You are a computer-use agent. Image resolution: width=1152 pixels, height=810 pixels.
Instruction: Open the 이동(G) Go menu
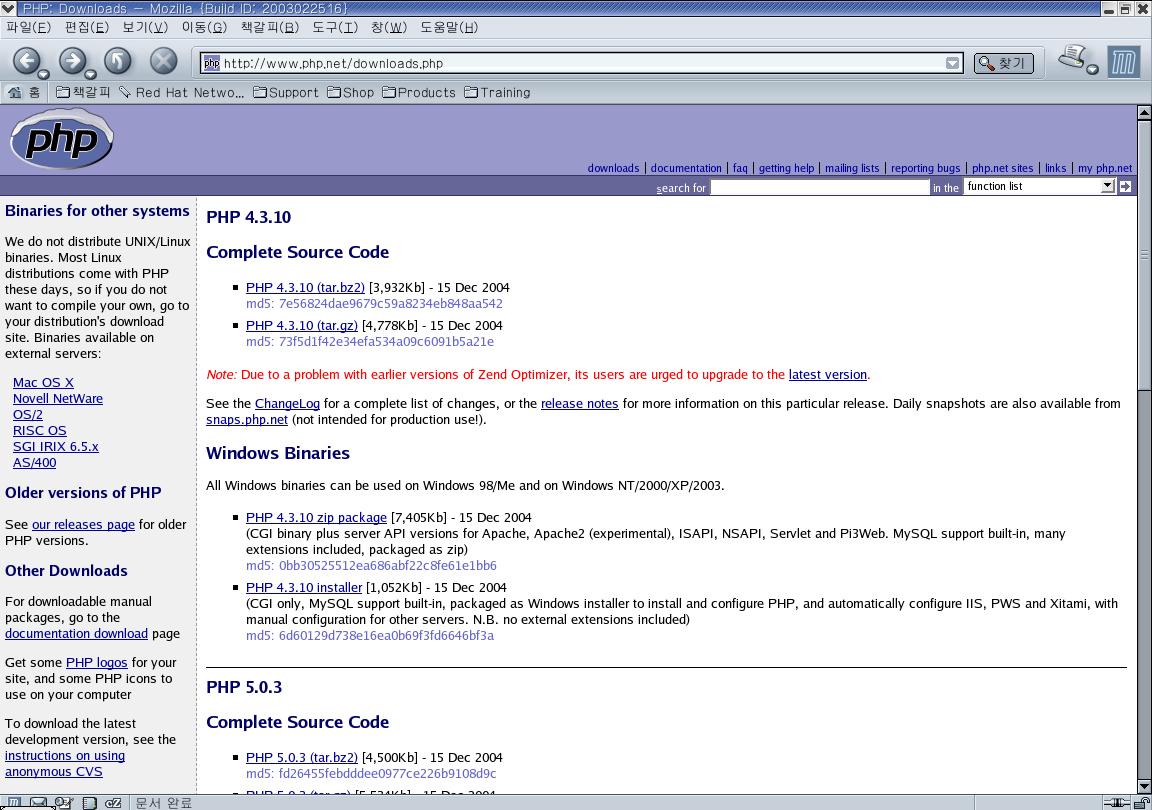click(204, 27)
